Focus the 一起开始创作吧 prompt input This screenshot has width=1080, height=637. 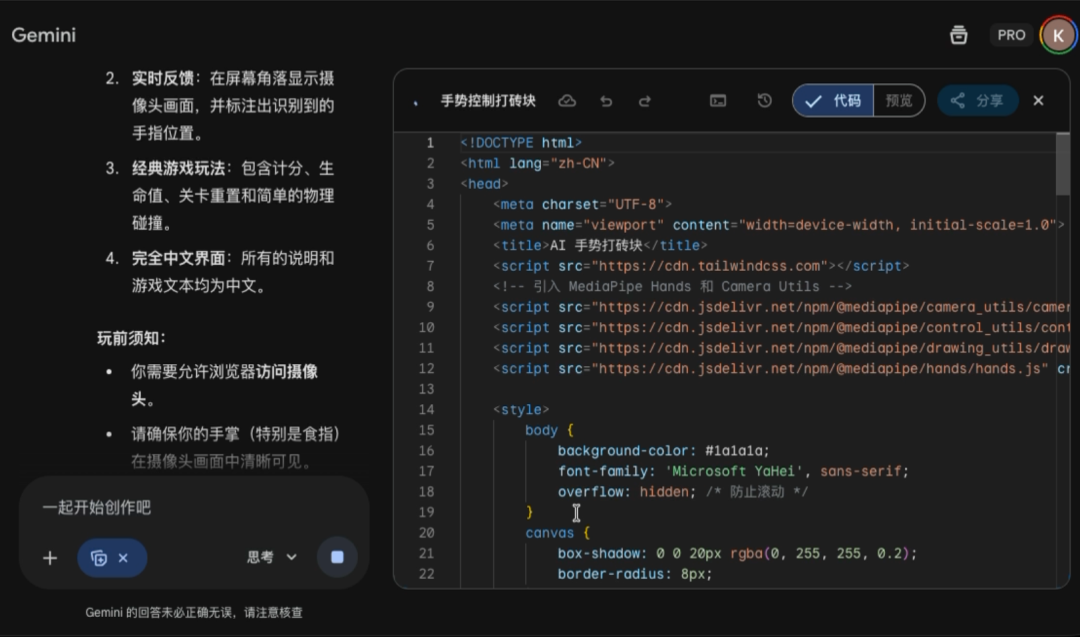point(190,507)
